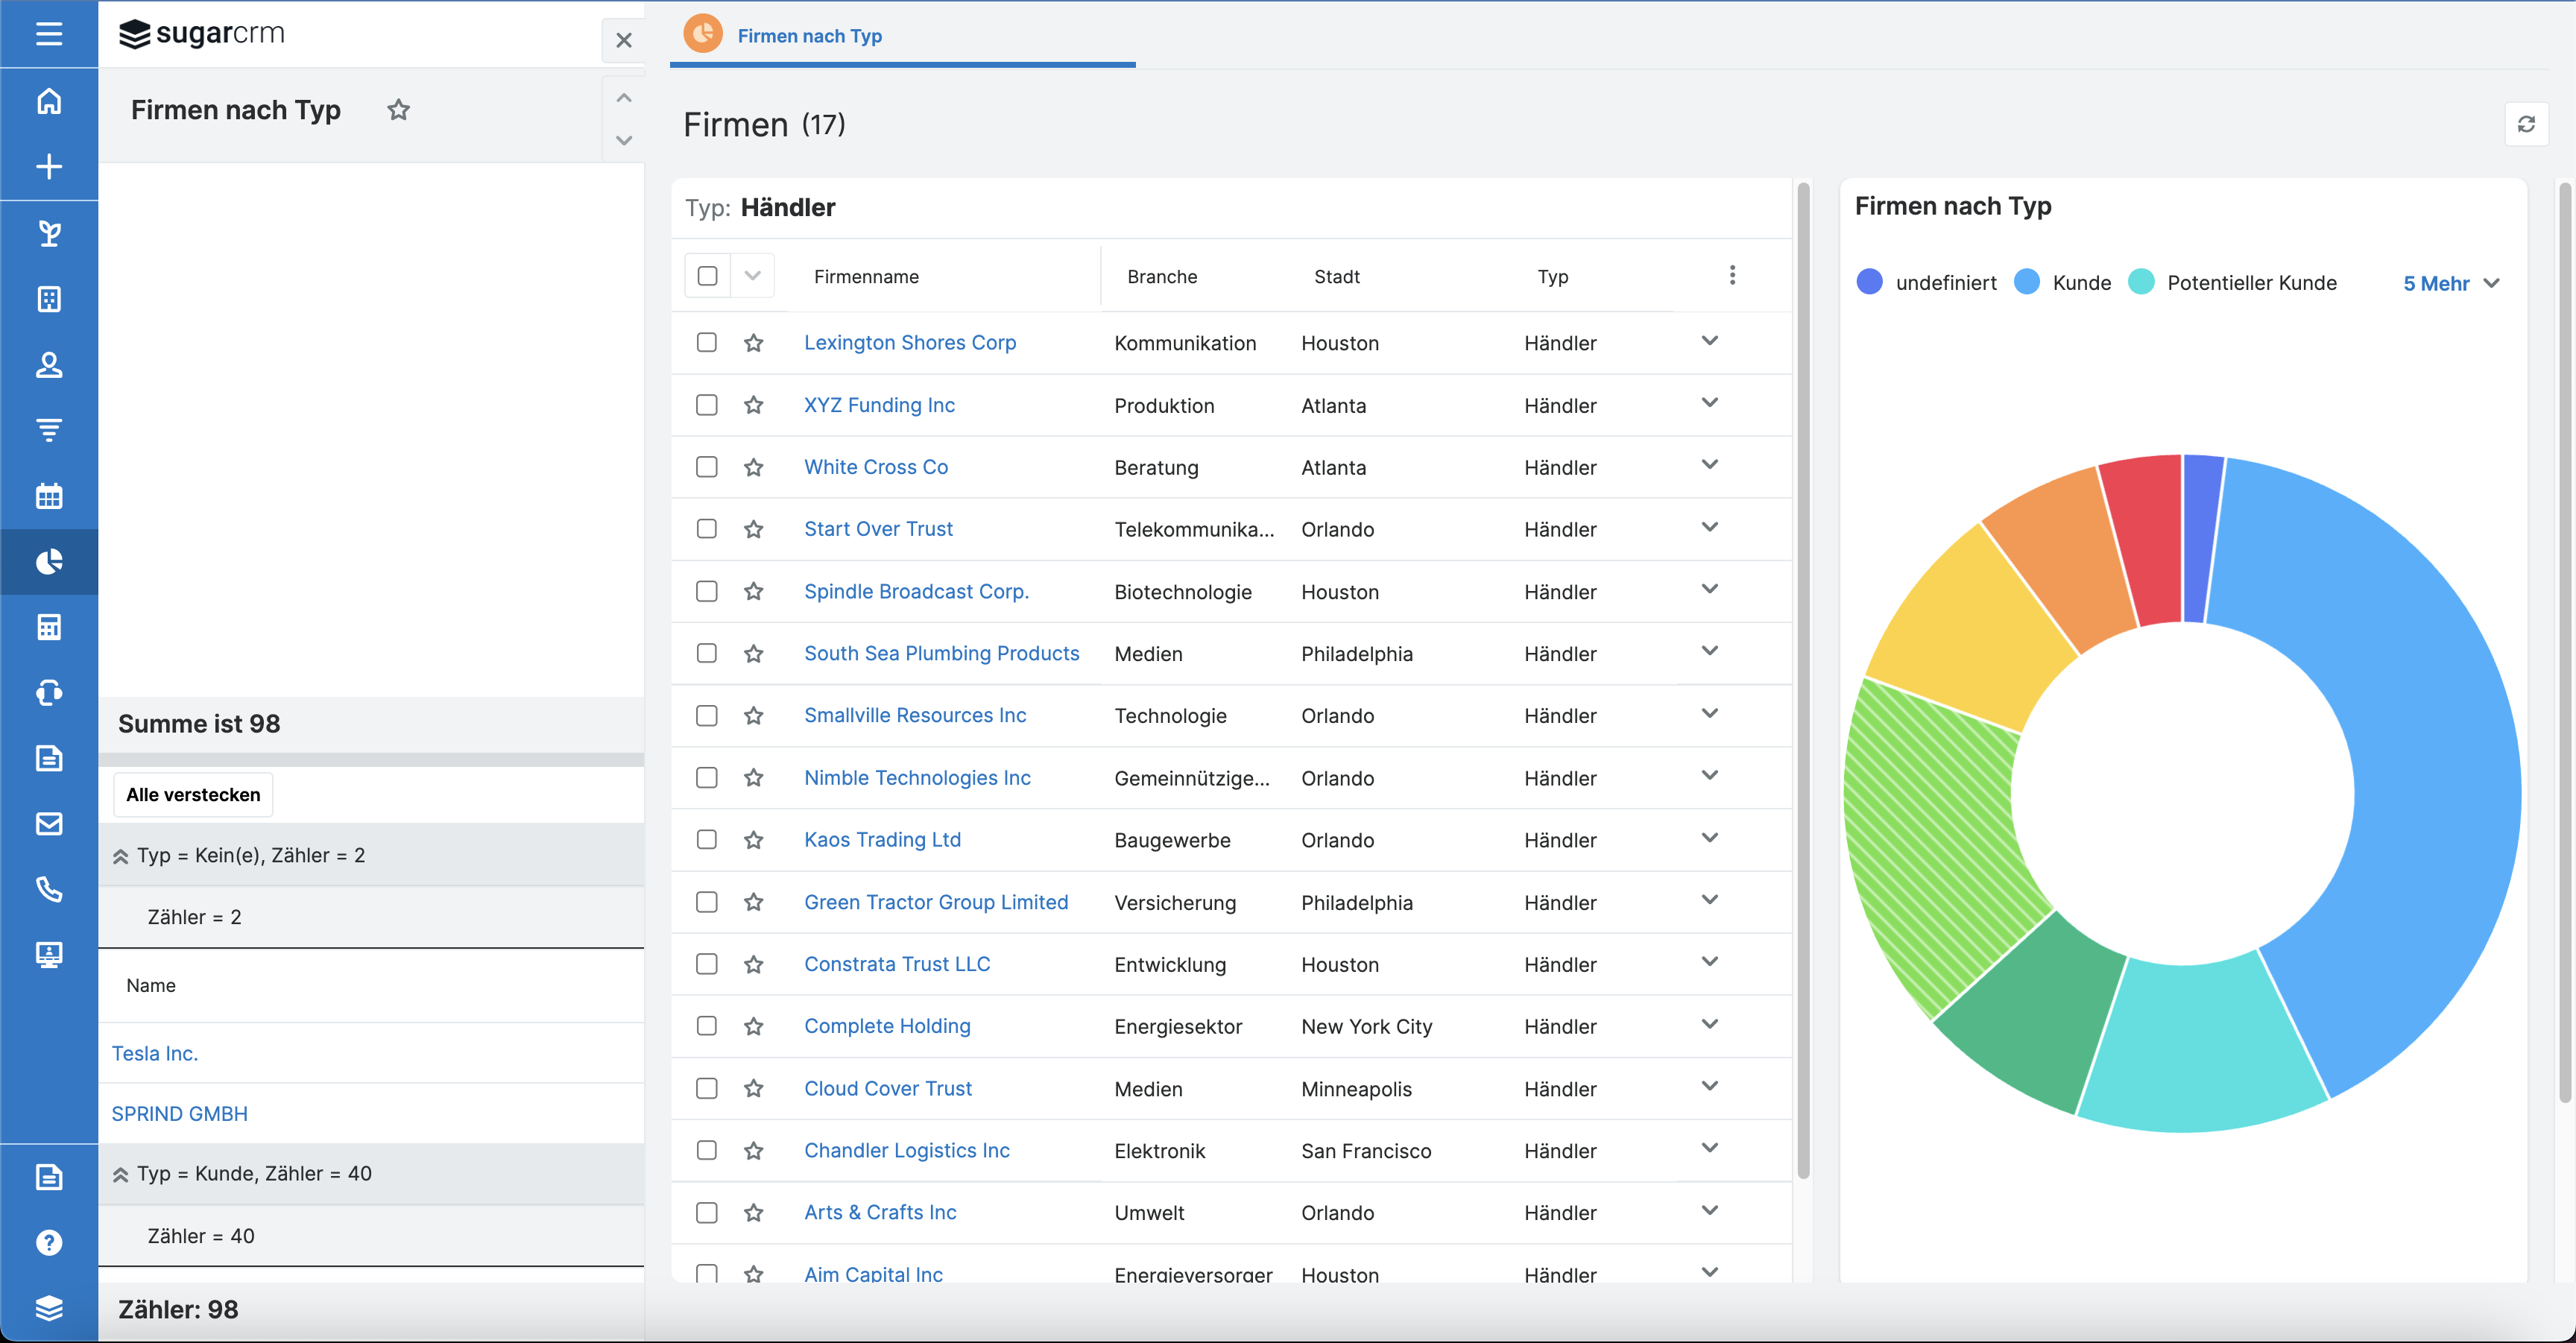Click the refresh icon beside Firmen heading

coord(2525,124)
